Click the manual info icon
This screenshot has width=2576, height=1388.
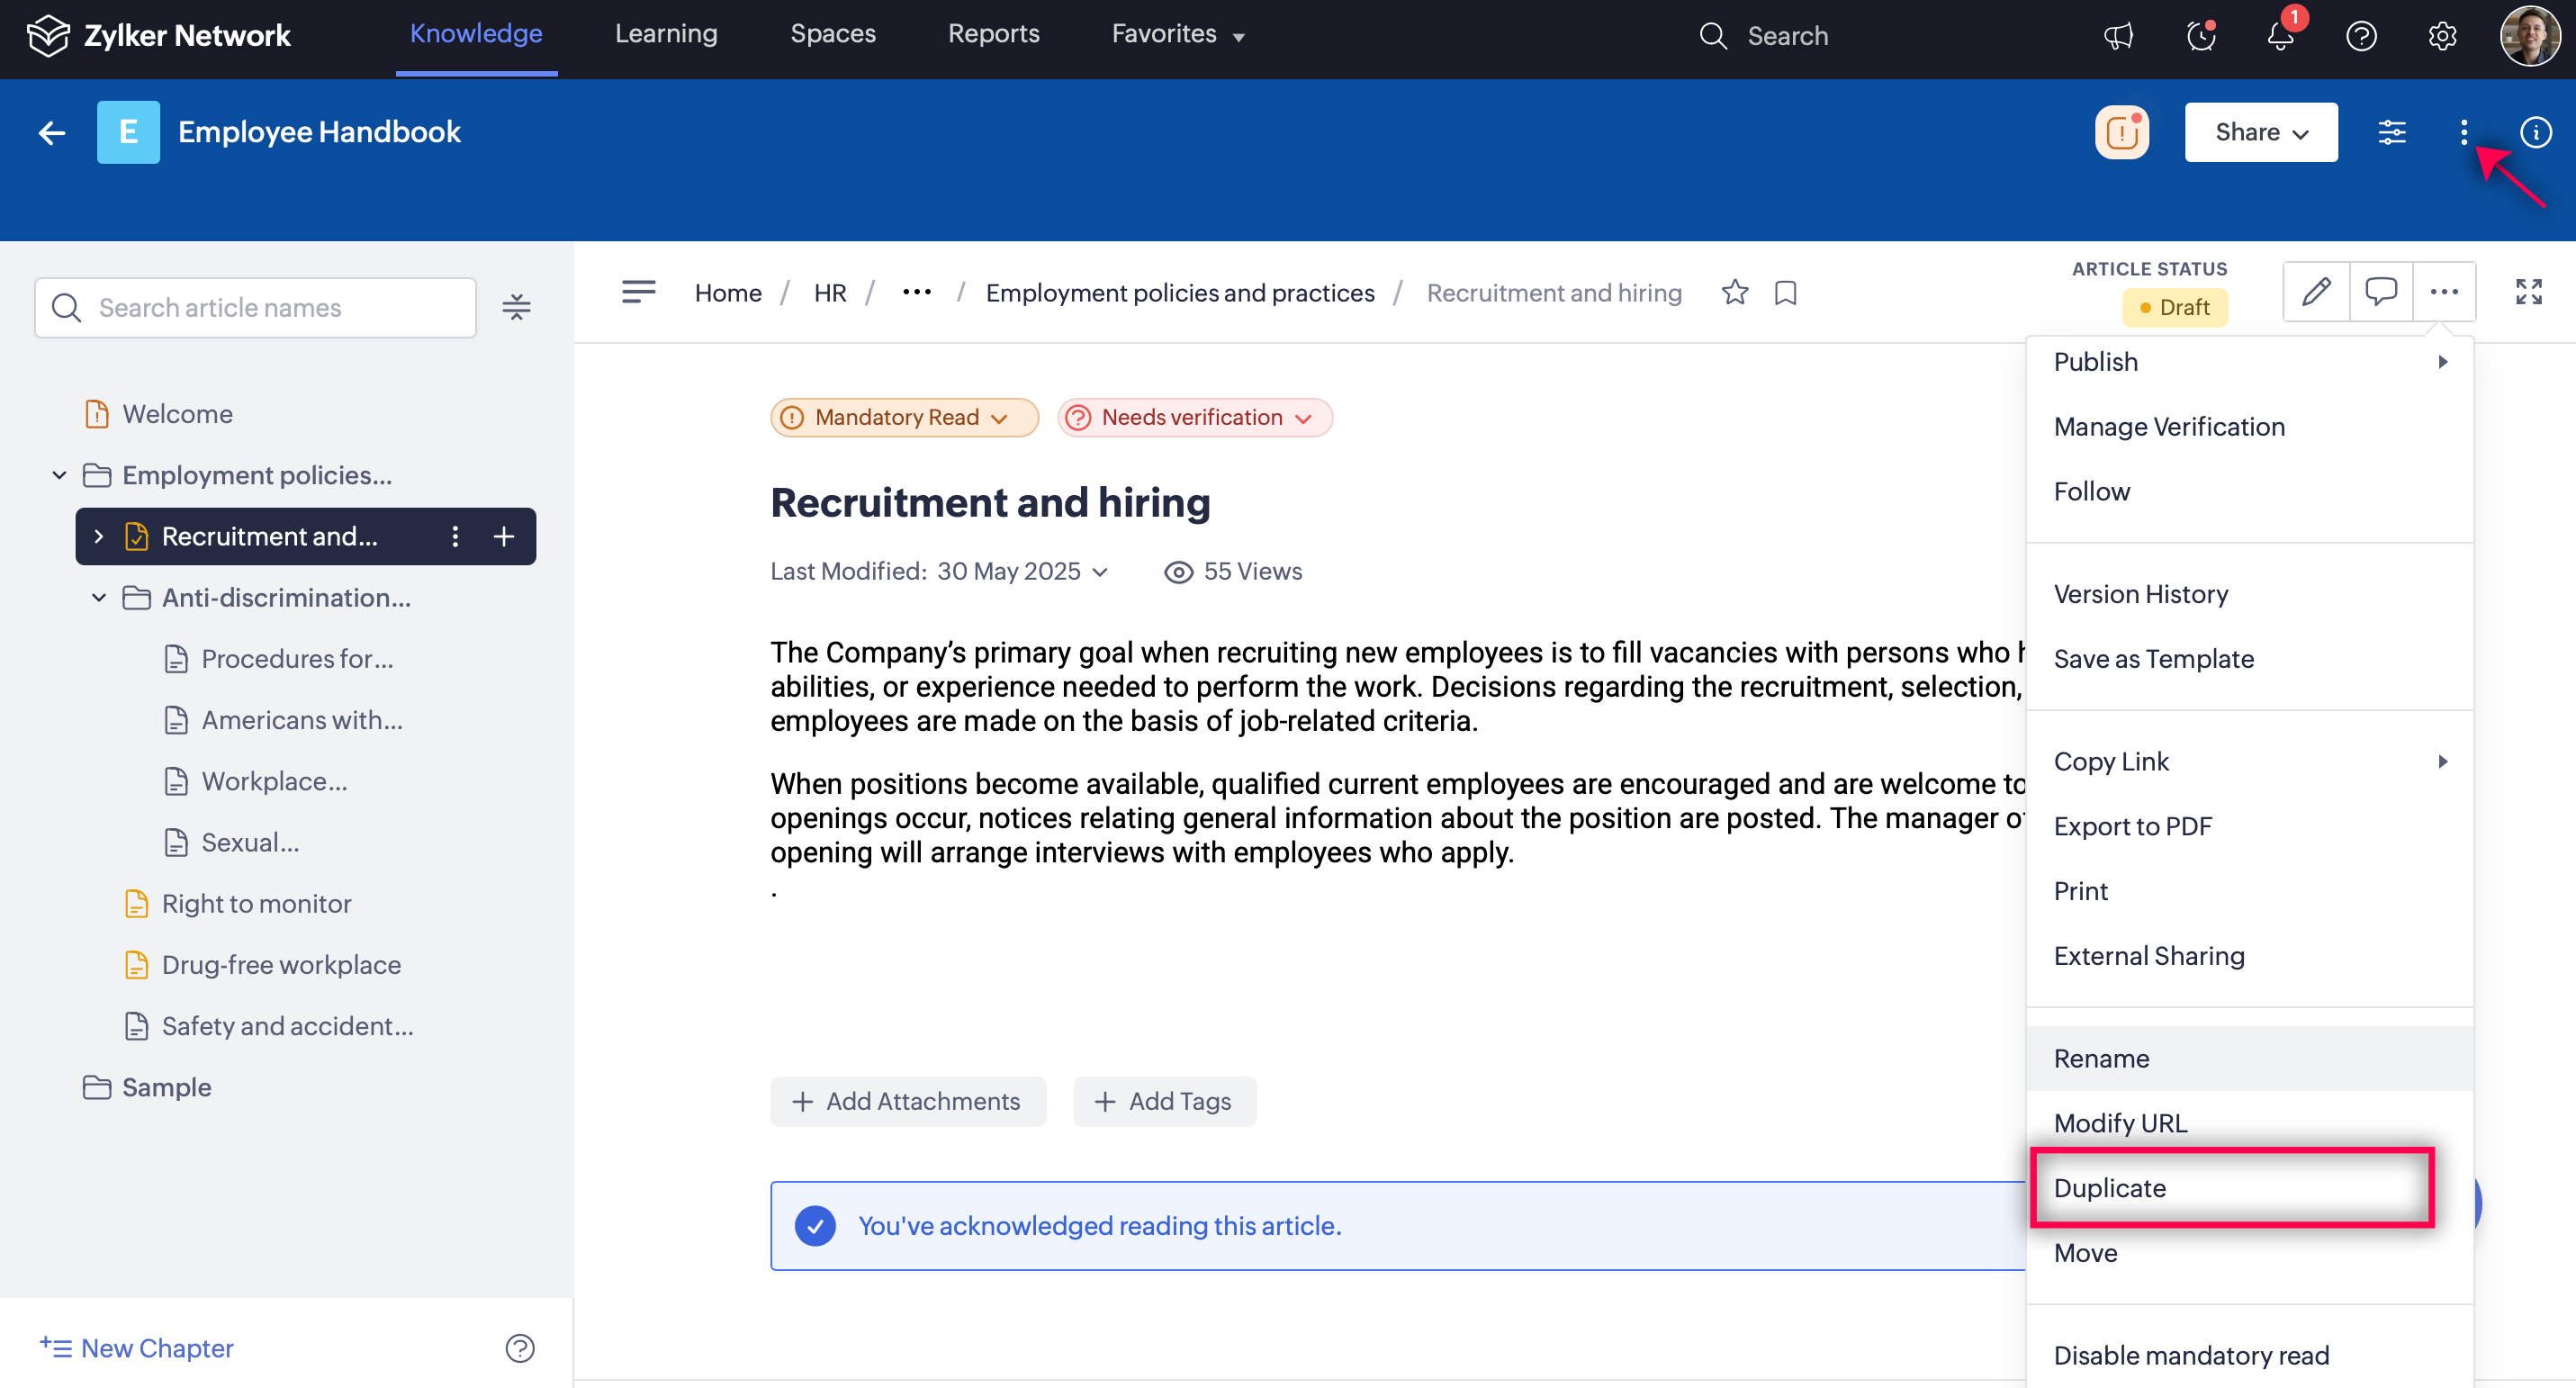click(2535, 132)
